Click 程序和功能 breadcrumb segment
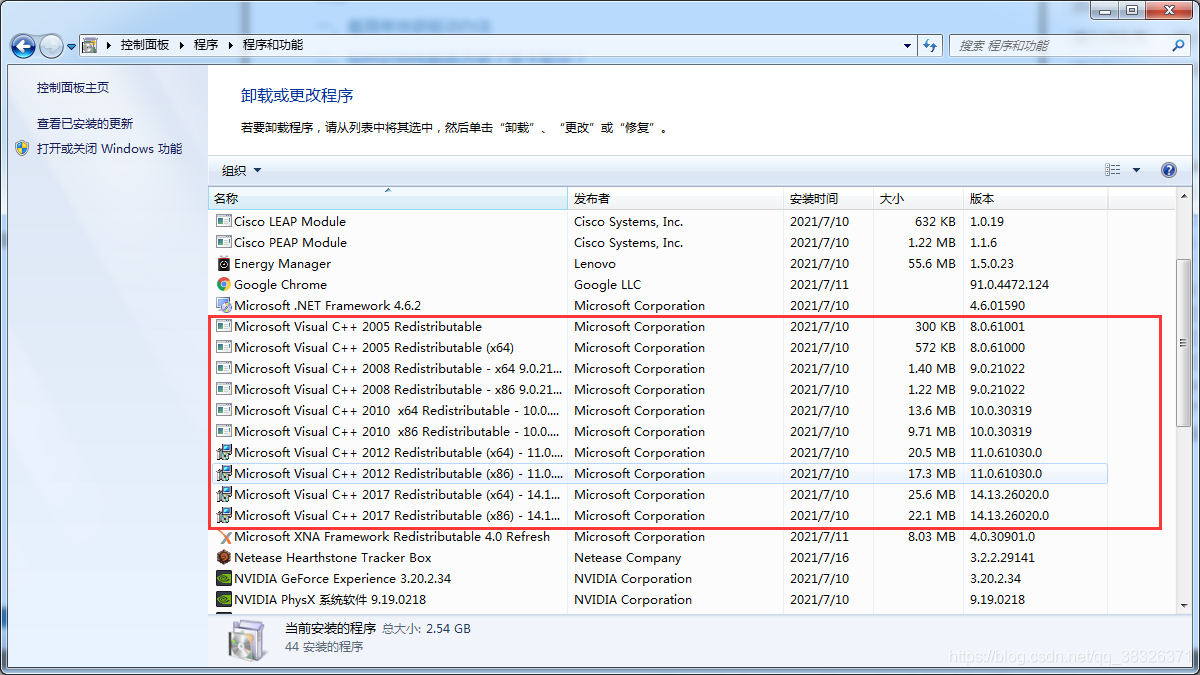 pyautogui.click(x=272, y=45)
